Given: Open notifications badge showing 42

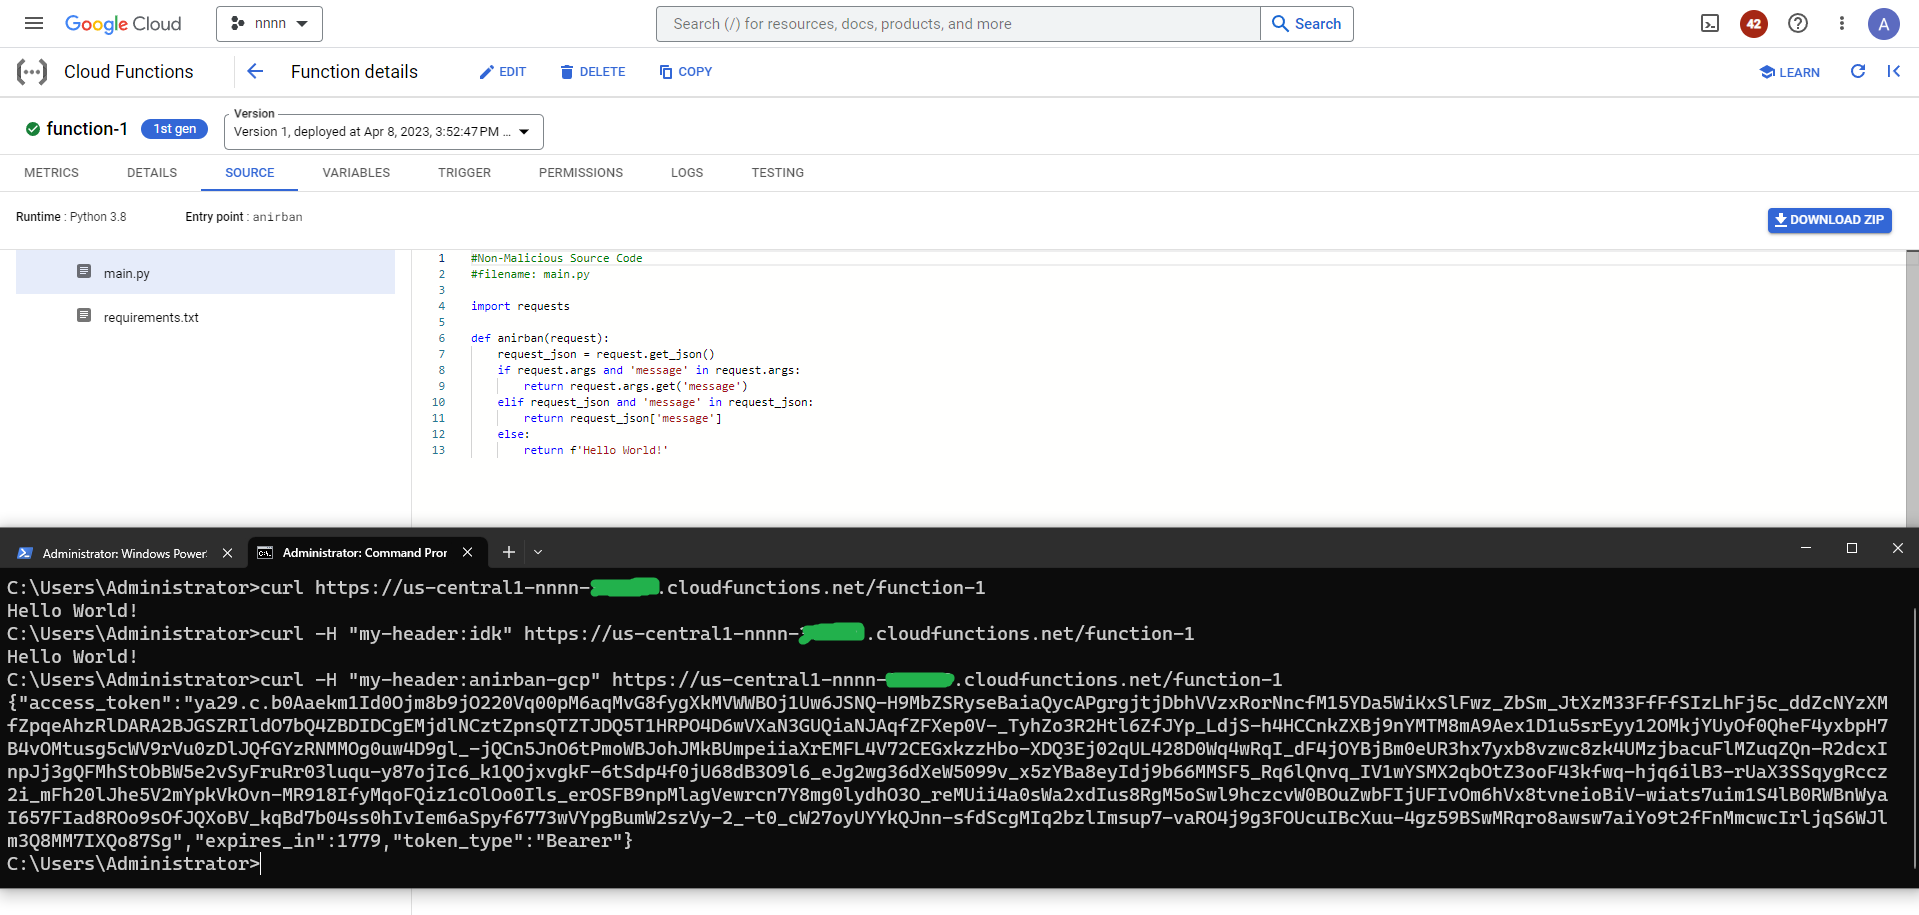Looking at the screenshot, I should coord(1754,23).
